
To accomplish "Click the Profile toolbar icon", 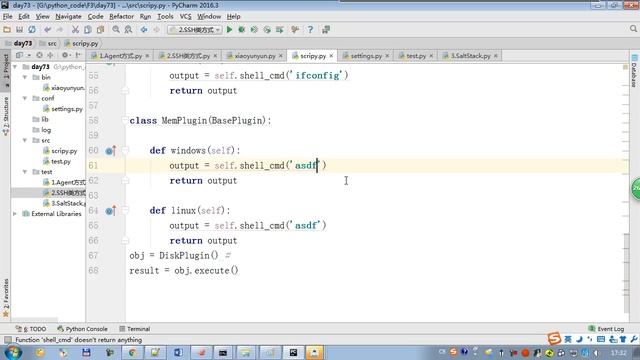I will coord(267,29).
